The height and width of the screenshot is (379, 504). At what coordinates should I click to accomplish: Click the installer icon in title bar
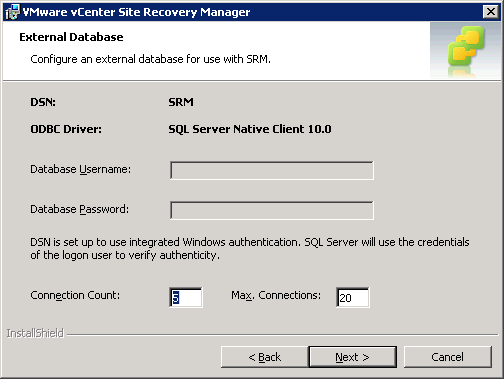[x=12, y=12]
